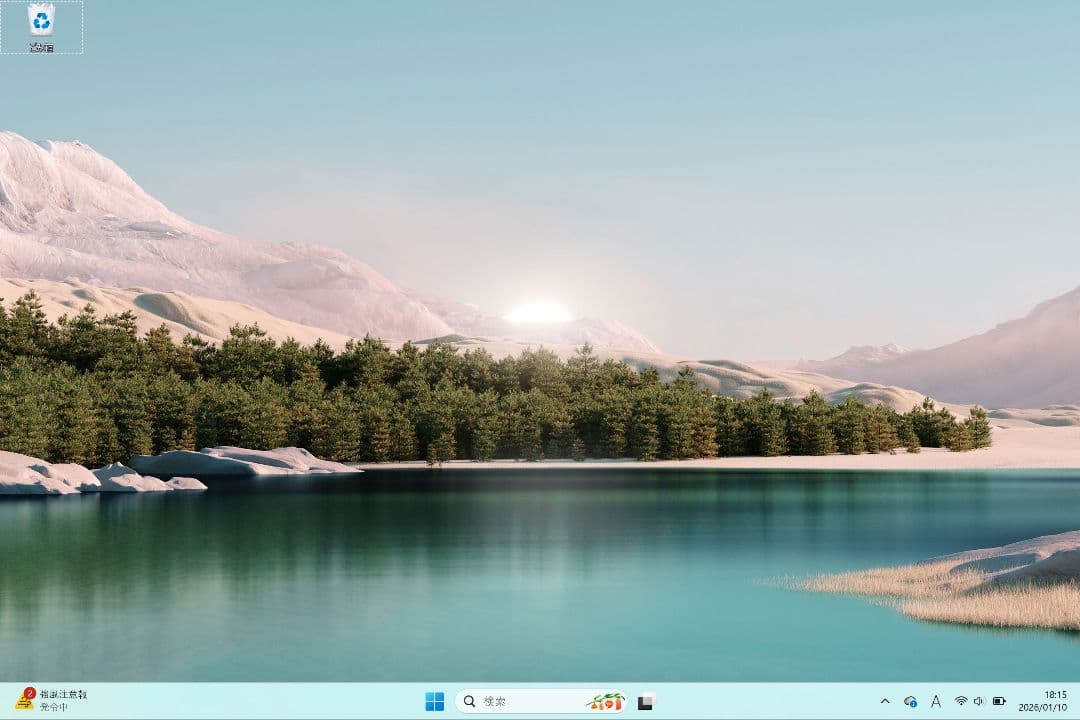Screen dimensions: 1080x720
Task: Click the red notification badge on the weather widget
Action: click(30, 692)
